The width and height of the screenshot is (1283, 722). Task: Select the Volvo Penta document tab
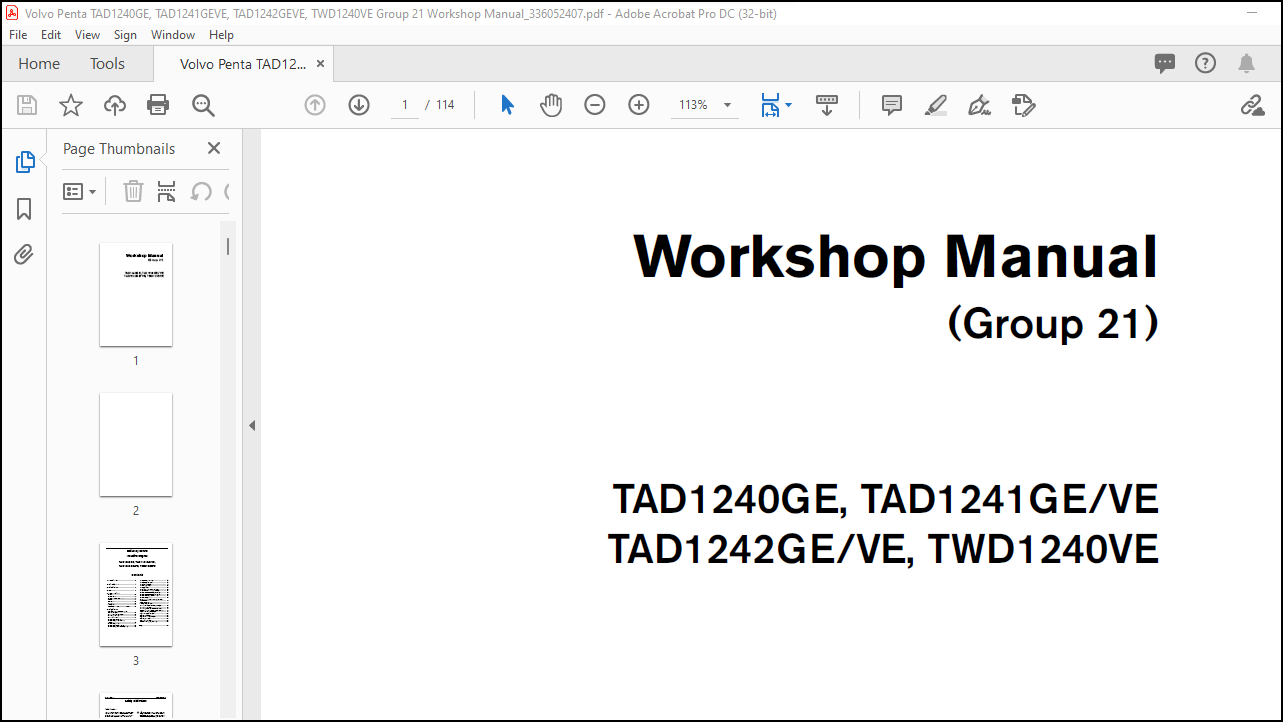coord(243,63)
